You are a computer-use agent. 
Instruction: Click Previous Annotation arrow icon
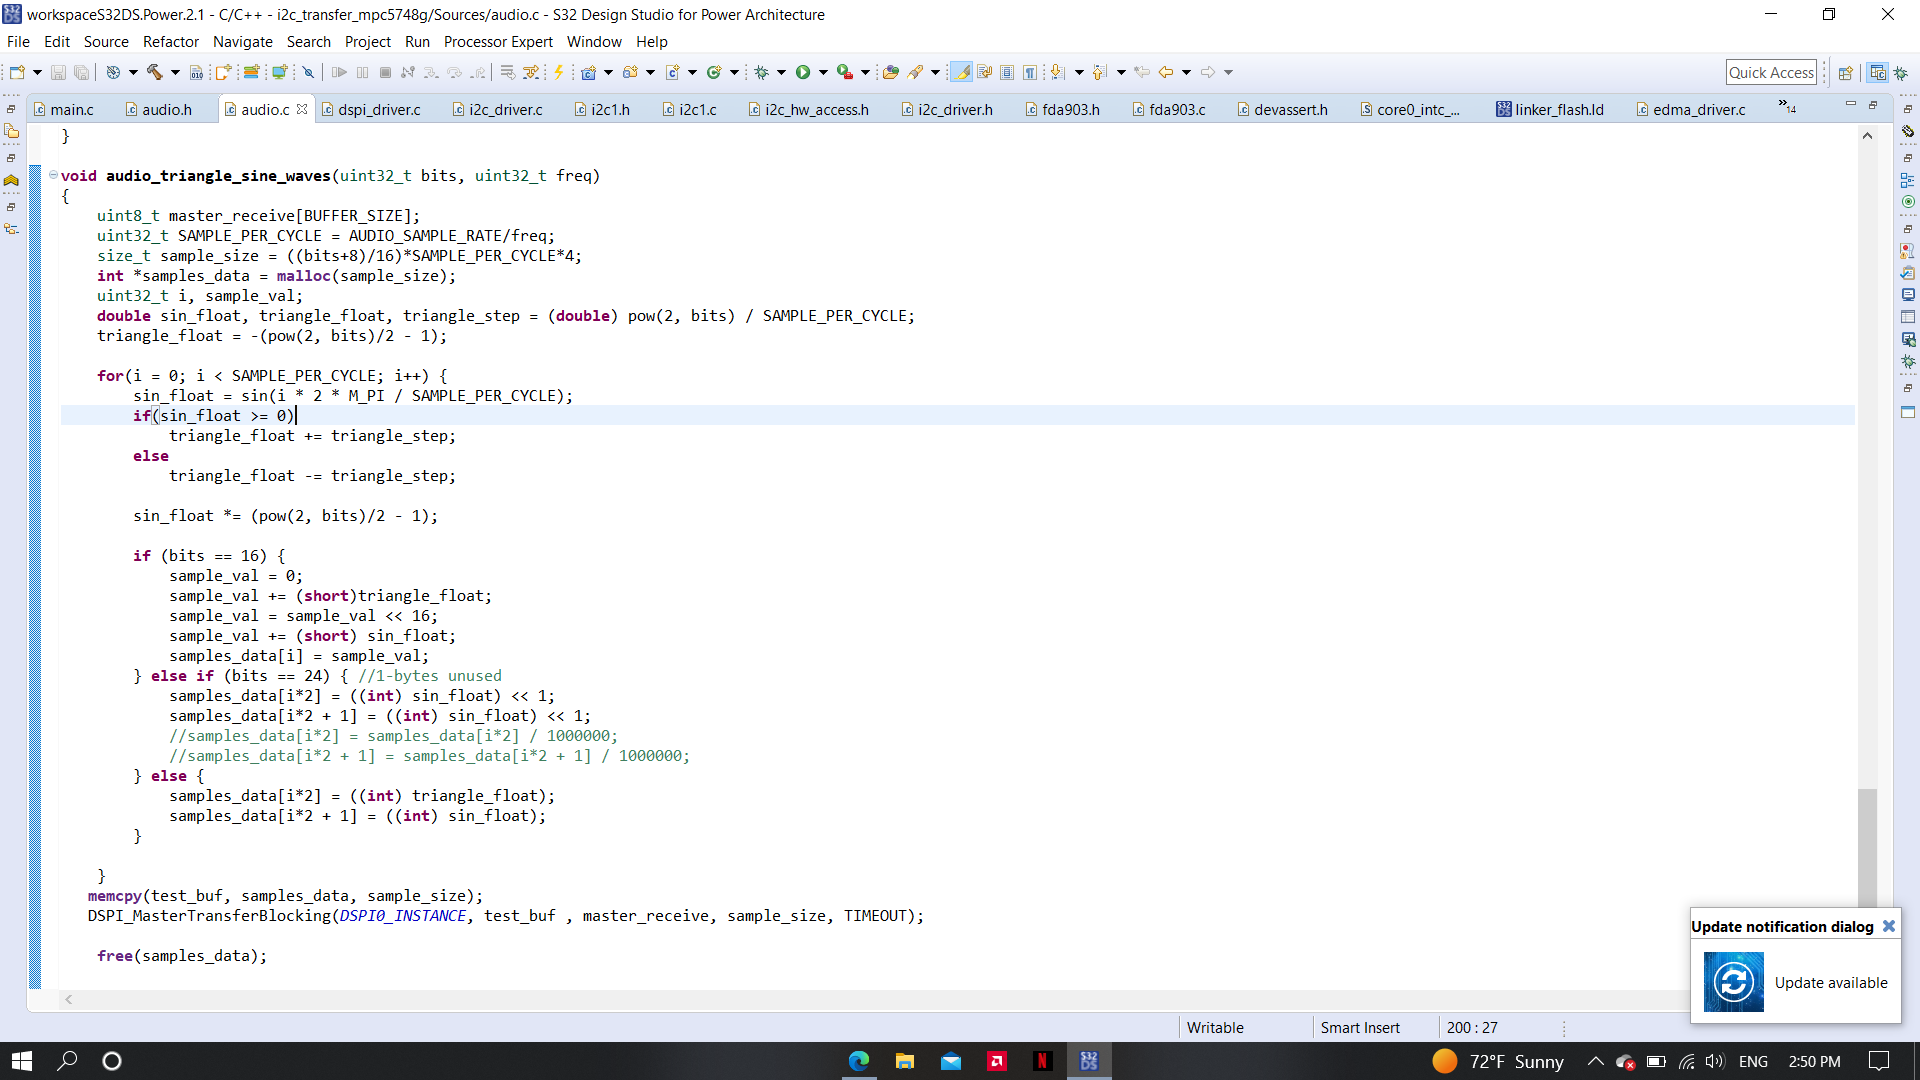(1100, 72)
